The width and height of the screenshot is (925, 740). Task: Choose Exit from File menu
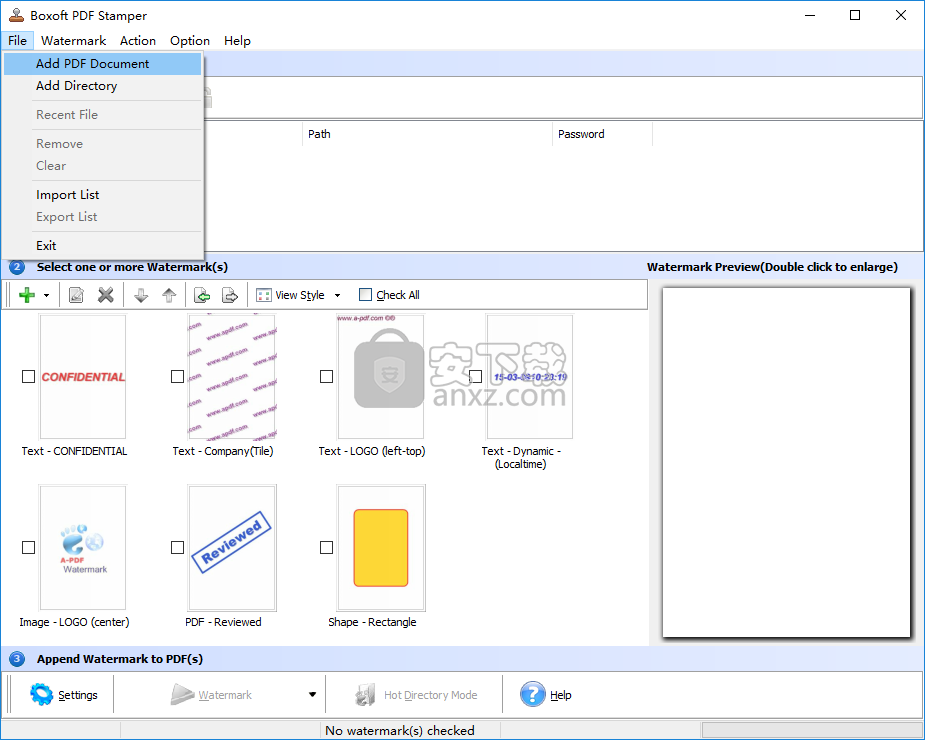coord(103,245)
